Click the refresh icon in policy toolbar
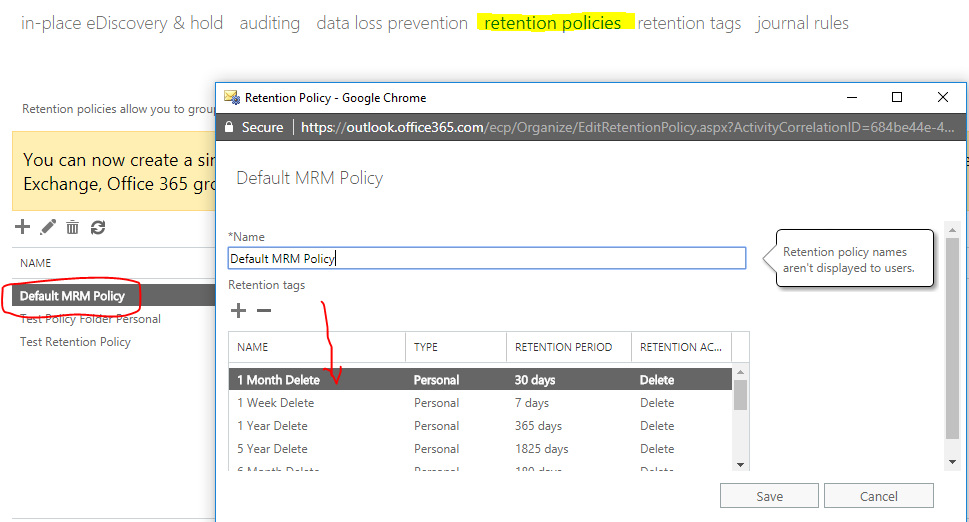 tap(97, 227)
